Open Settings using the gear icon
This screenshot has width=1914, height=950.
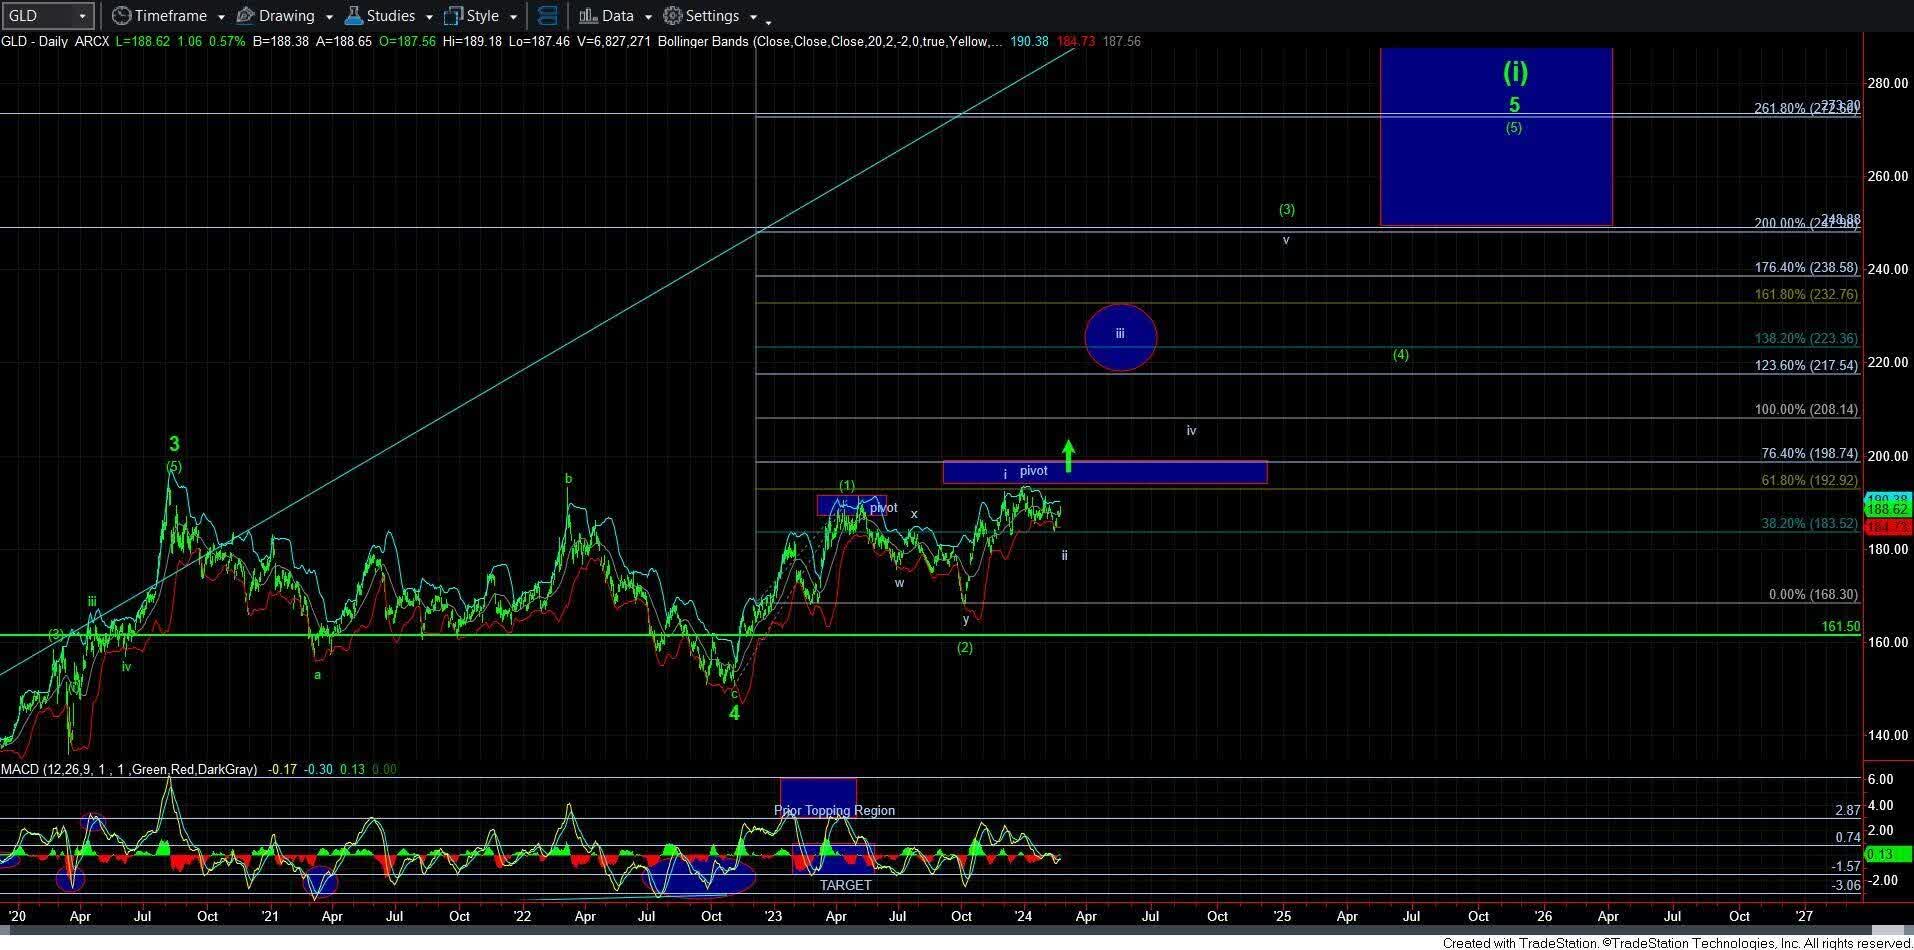pos(673,16)
